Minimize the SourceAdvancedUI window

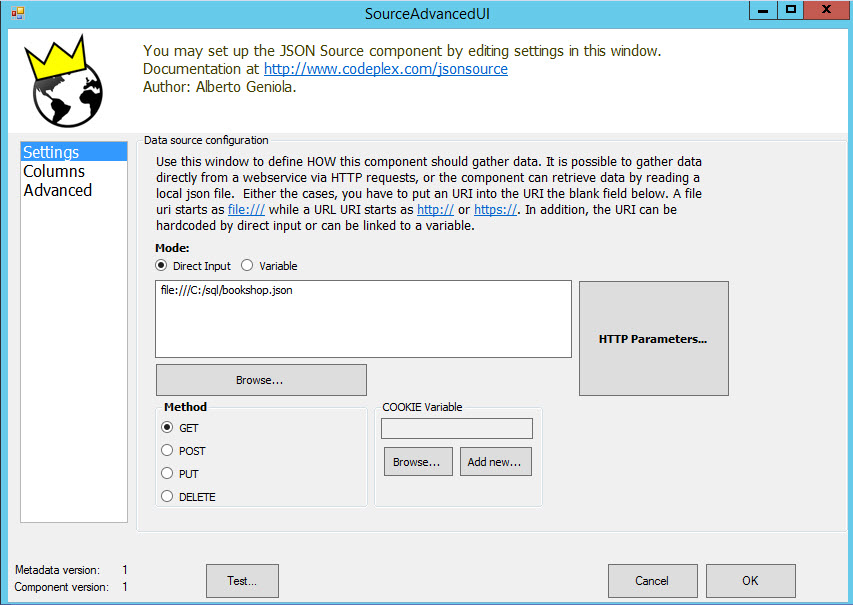[x=763, y=10]
